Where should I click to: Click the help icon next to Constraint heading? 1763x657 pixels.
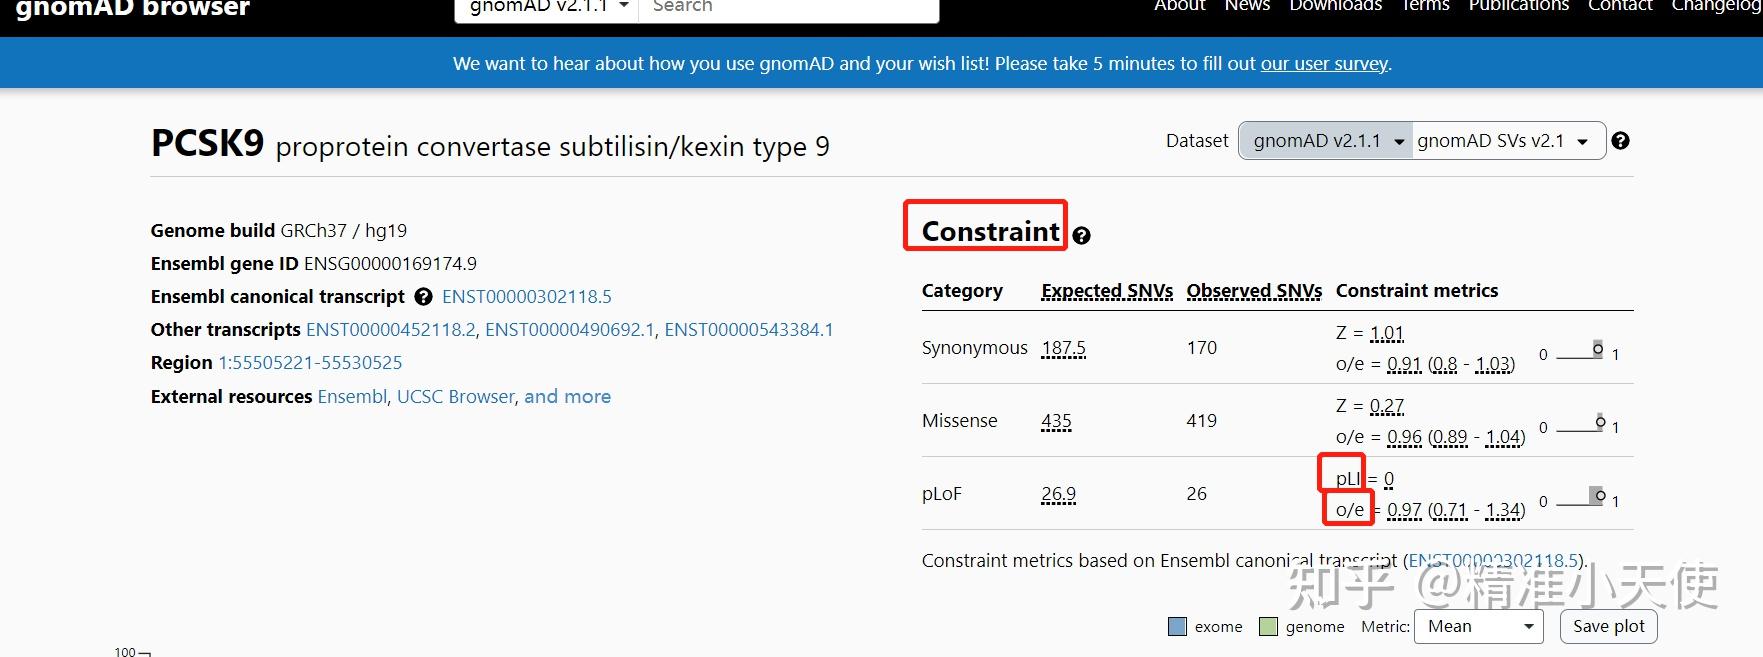pos(1081,236)
